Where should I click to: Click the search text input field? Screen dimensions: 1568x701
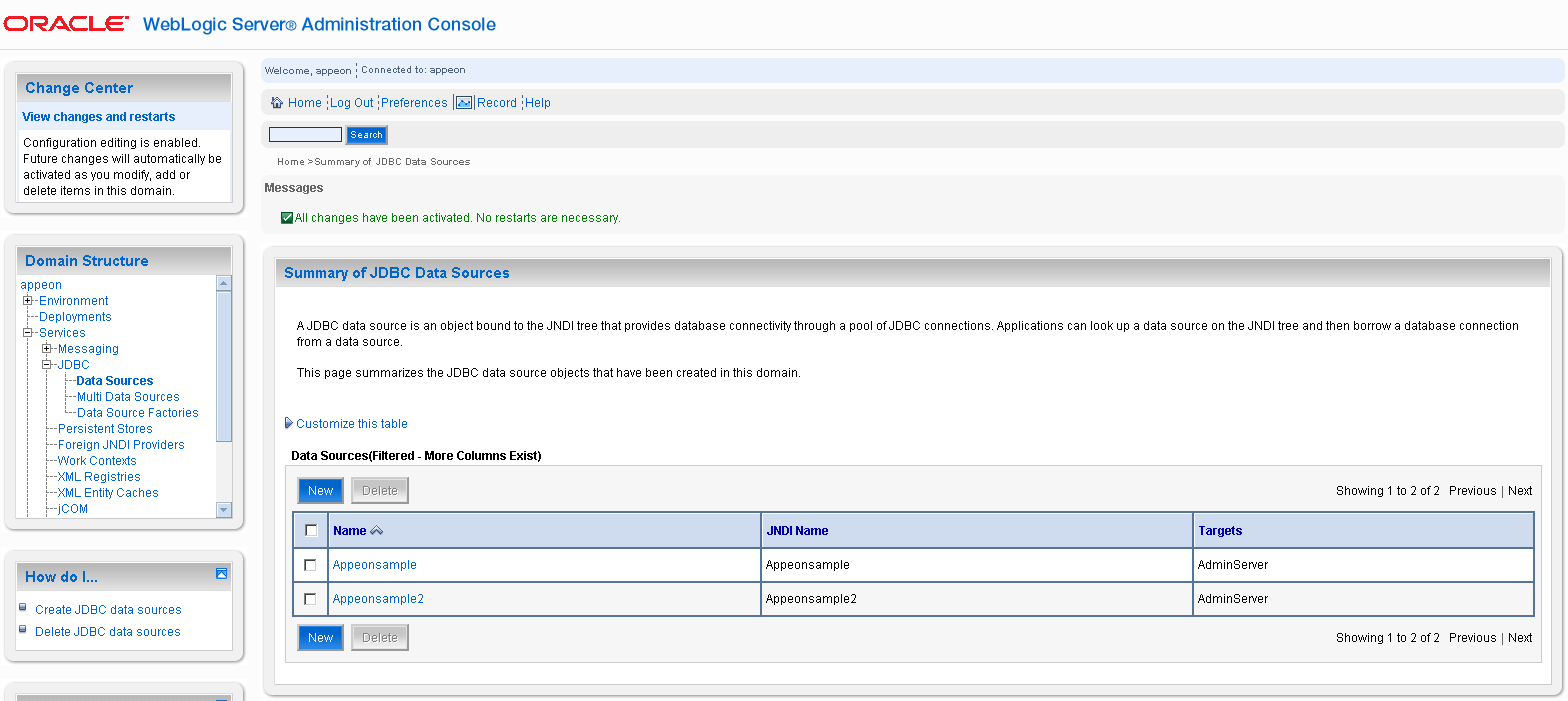coord(305,135)
